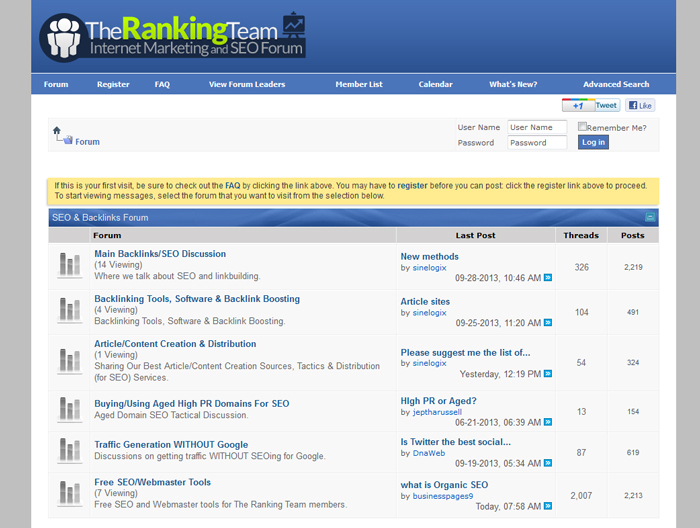The image size is (700, 528).
Task: Collapse the SEO & Backlinks Forum category
Action: (x=650, y=217)
